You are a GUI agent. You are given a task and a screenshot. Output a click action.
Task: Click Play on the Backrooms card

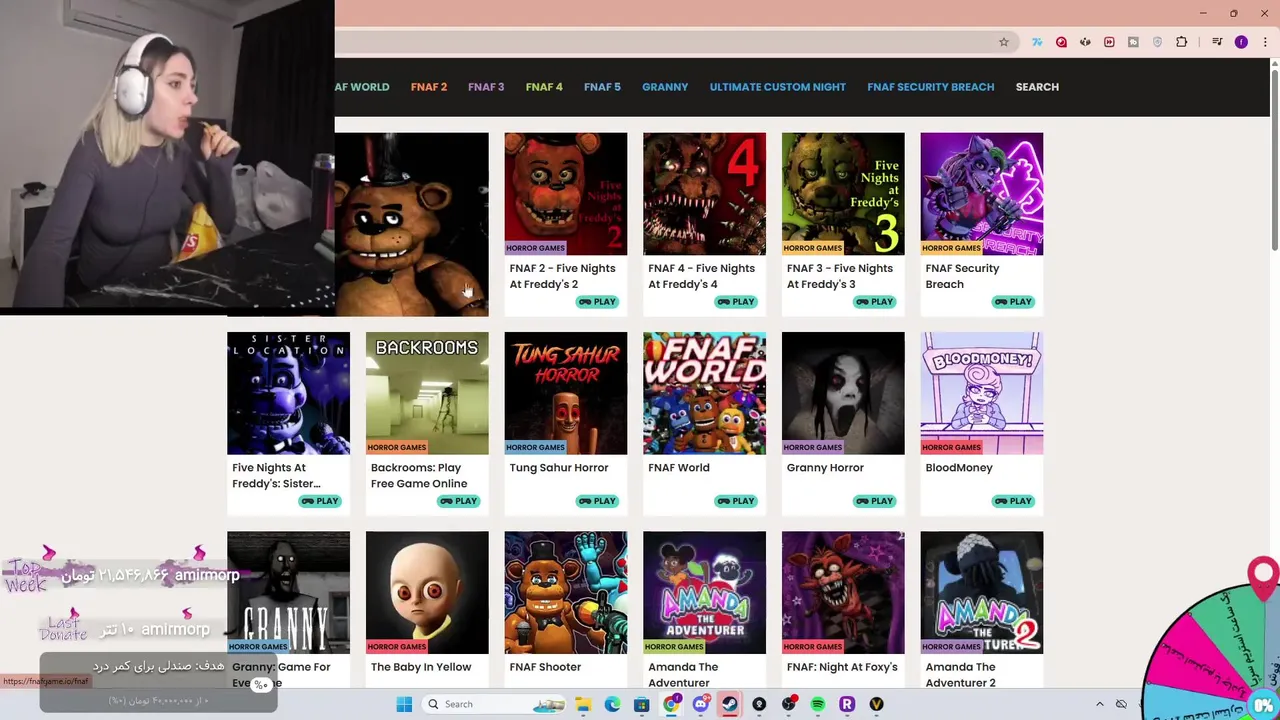point(459,501)
